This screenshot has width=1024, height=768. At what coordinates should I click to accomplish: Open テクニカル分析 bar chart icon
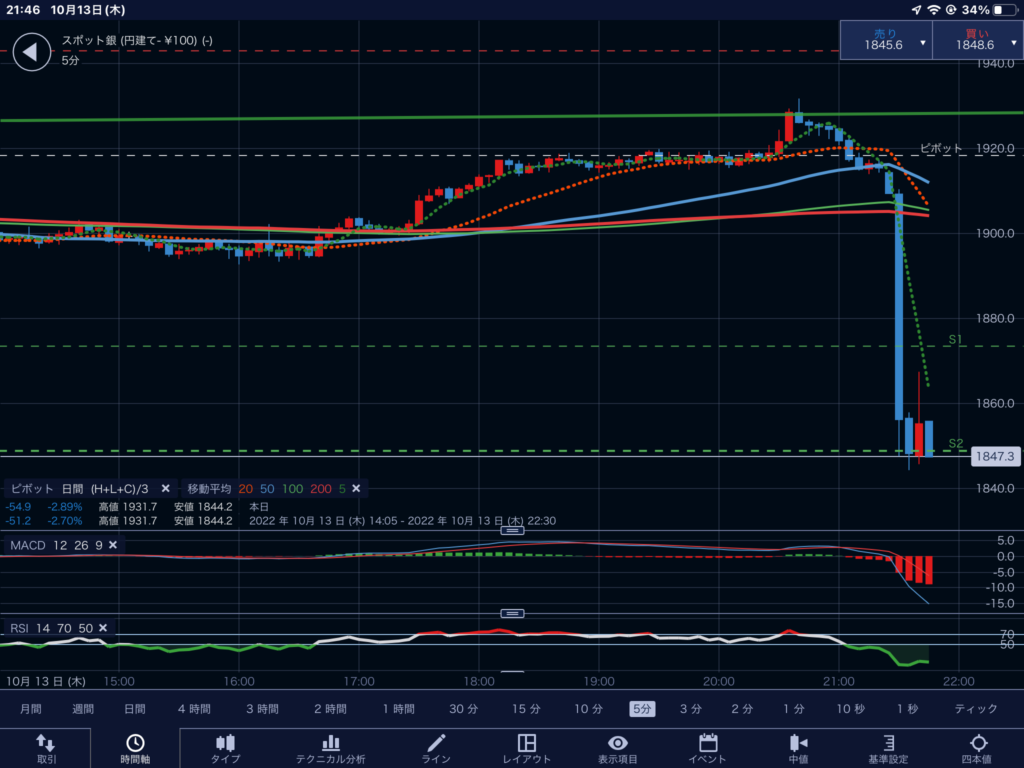pyautogui.click(x=331, y=743)
